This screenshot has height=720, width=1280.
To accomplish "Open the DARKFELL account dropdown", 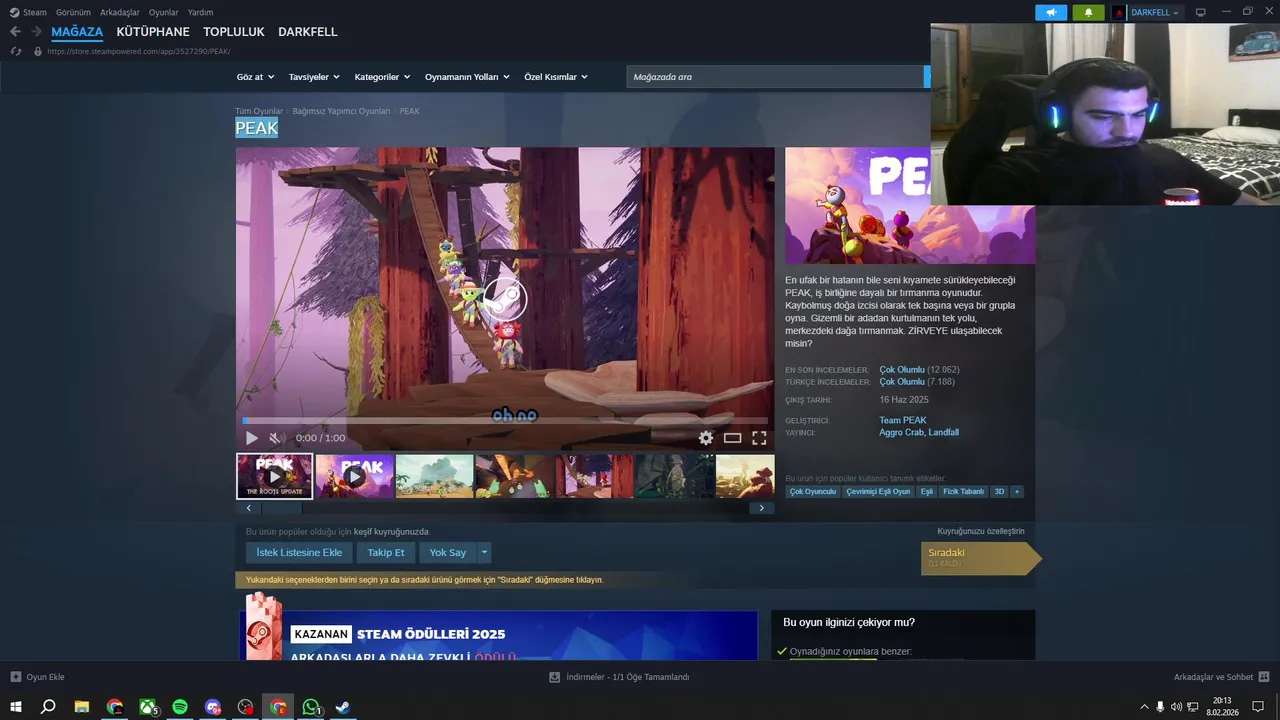I will [1155, 12].
